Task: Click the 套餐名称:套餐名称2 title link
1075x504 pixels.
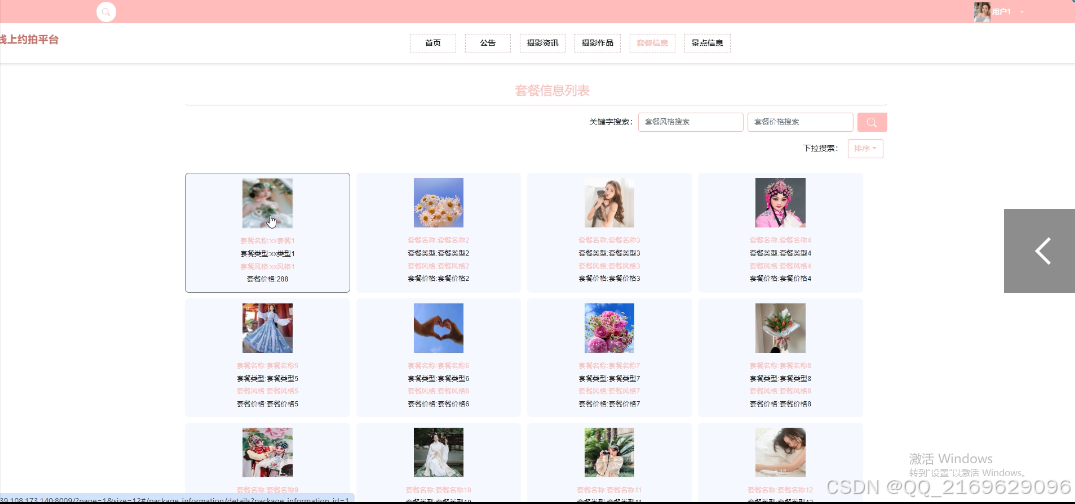Action: click(439, 241)
